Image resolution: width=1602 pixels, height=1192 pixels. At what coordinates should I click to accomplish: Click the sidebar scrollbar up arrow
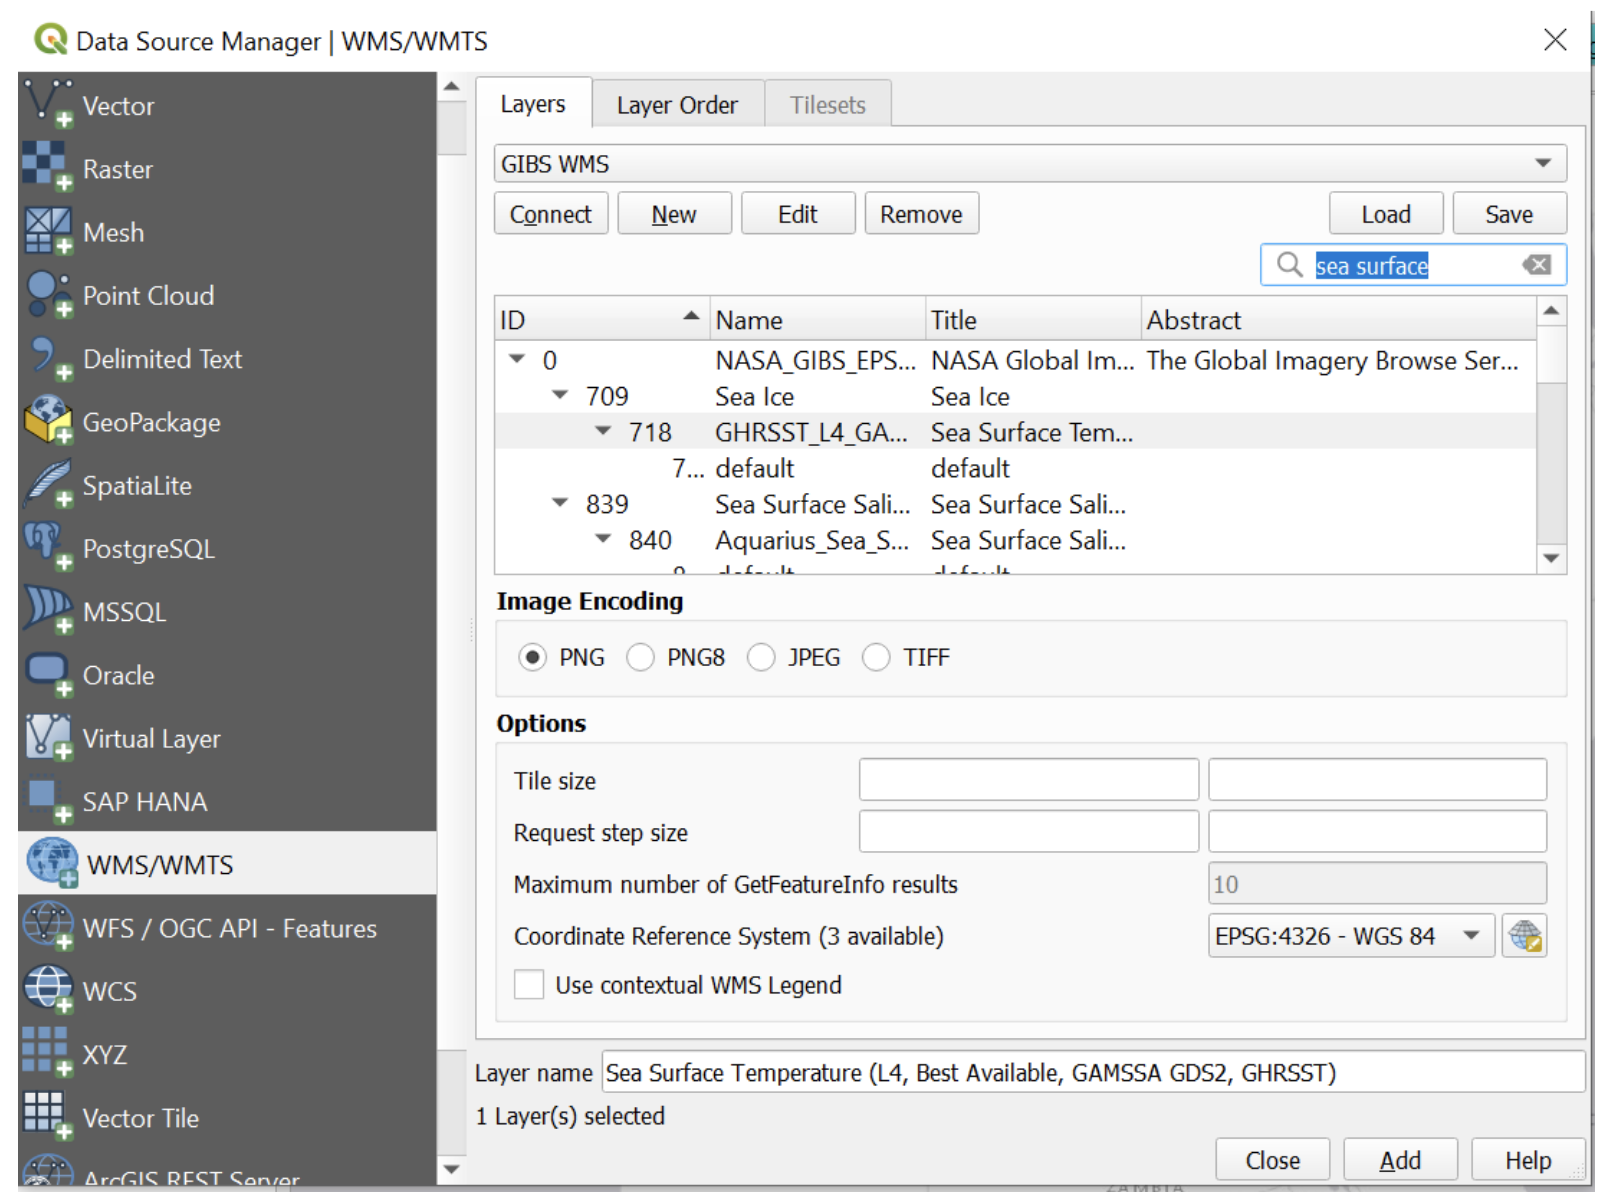tap(452, 87)
